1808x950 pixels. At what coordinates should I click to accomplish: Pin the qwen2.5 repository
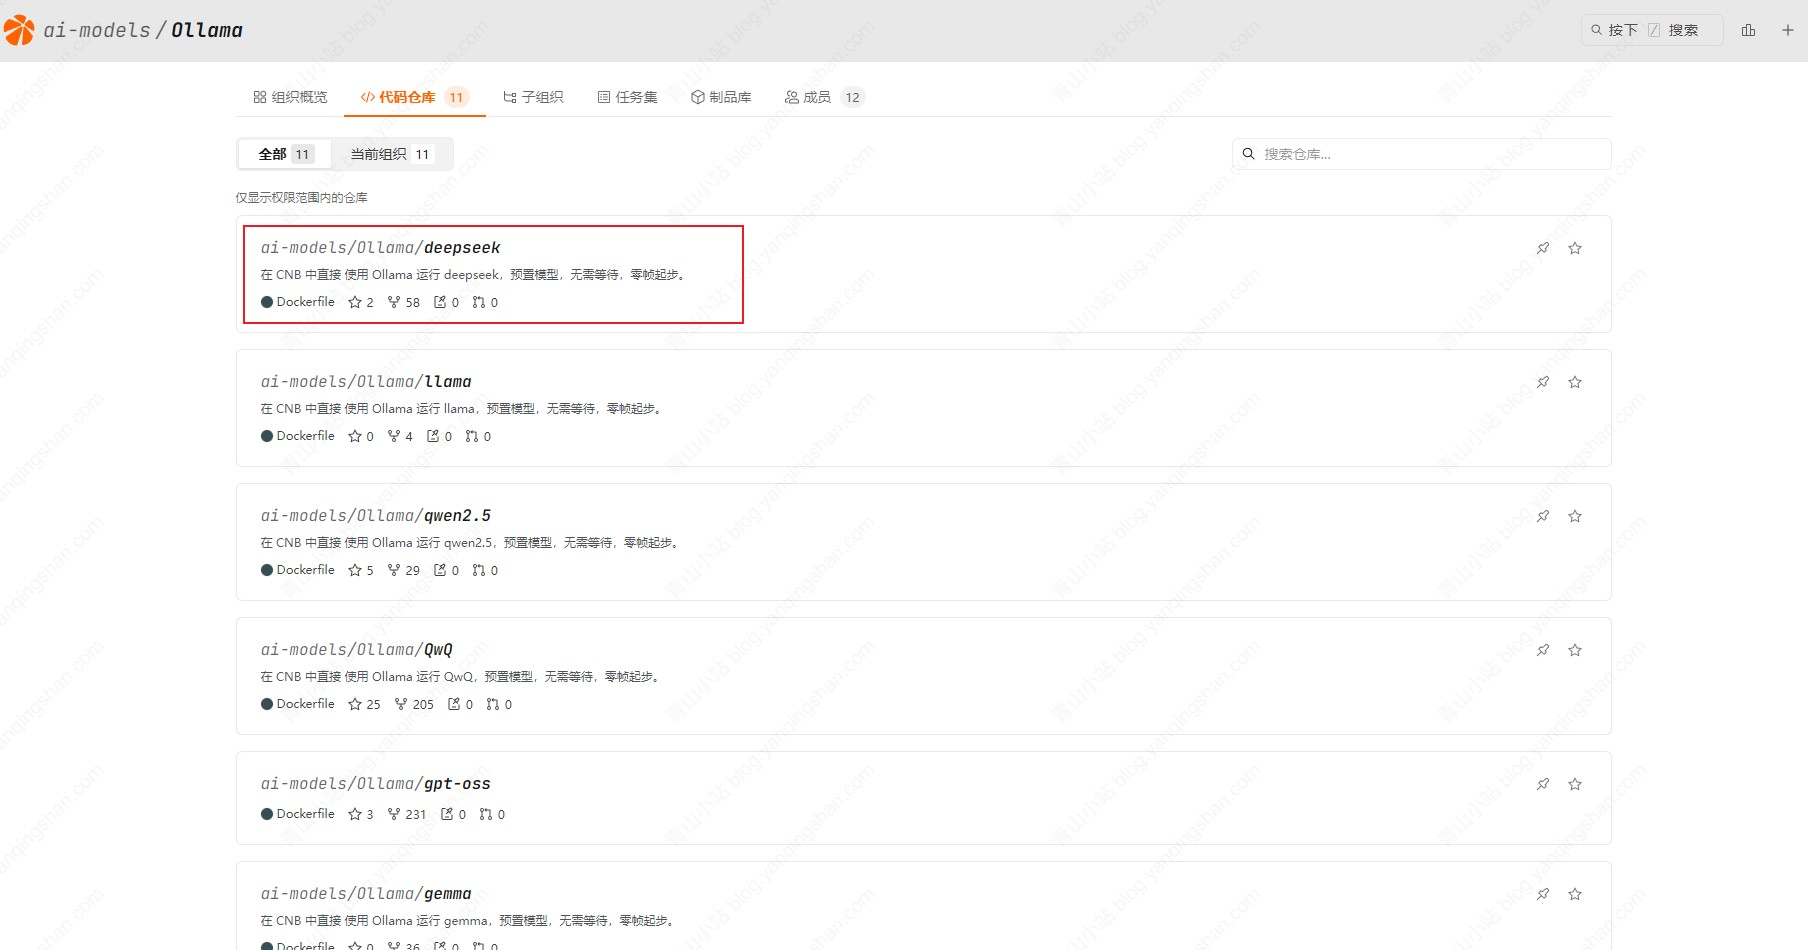pos(1543,516)
